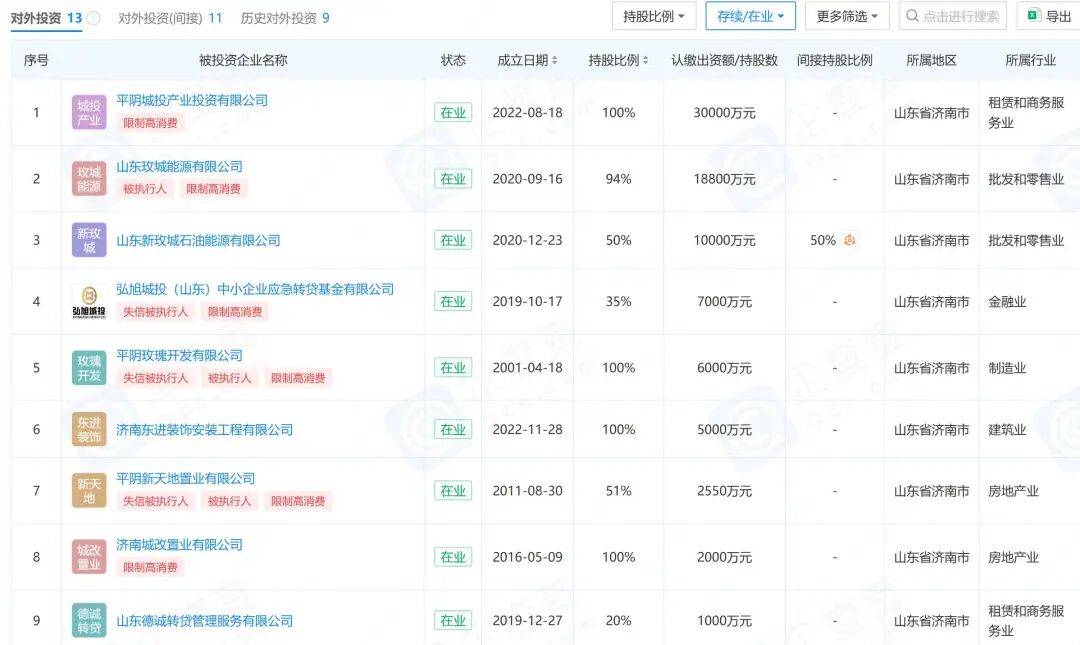Image resolution: width=1080 pixels, height=645 pixels.
Task: Click the 金融业 industry cell
Action: [x=1008, y=301]
